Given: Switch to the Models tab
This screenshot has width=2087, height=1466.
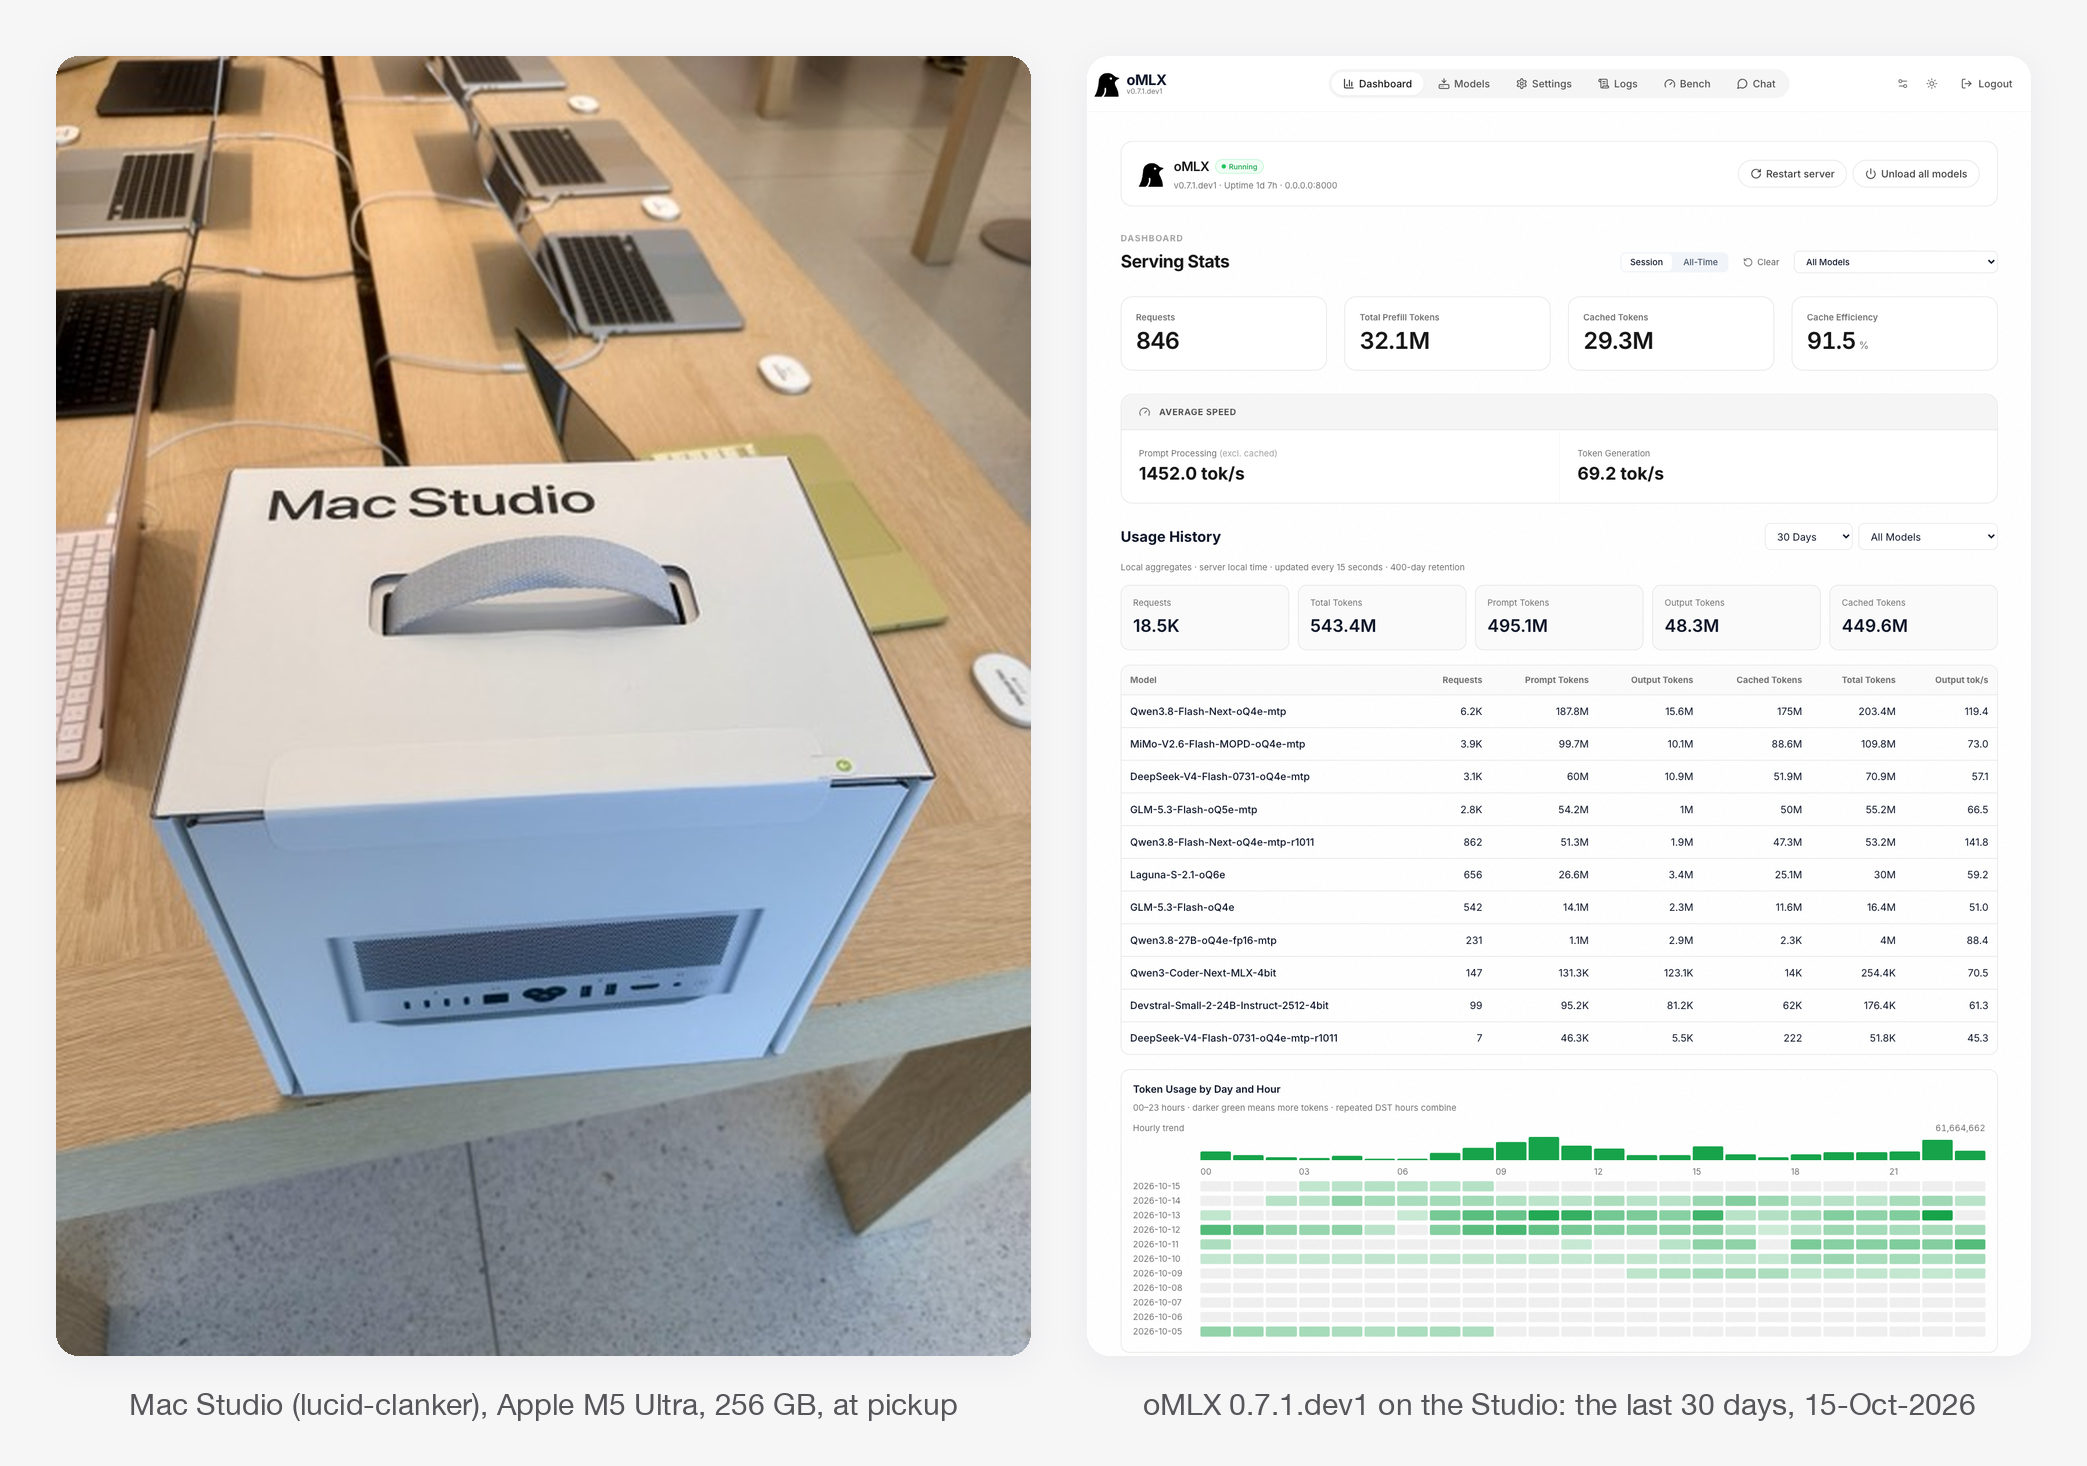Looking at the screenshot, I should pyautogui.click(x=1464, y=84).
